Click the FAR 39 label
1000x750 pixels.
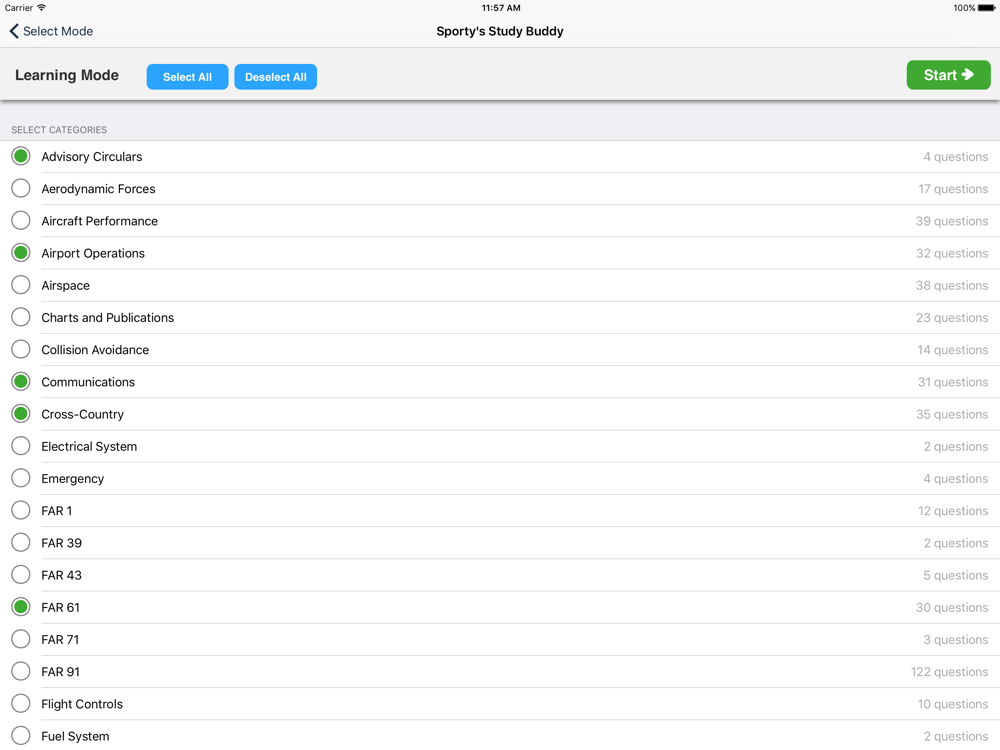(x=62, y=543)
